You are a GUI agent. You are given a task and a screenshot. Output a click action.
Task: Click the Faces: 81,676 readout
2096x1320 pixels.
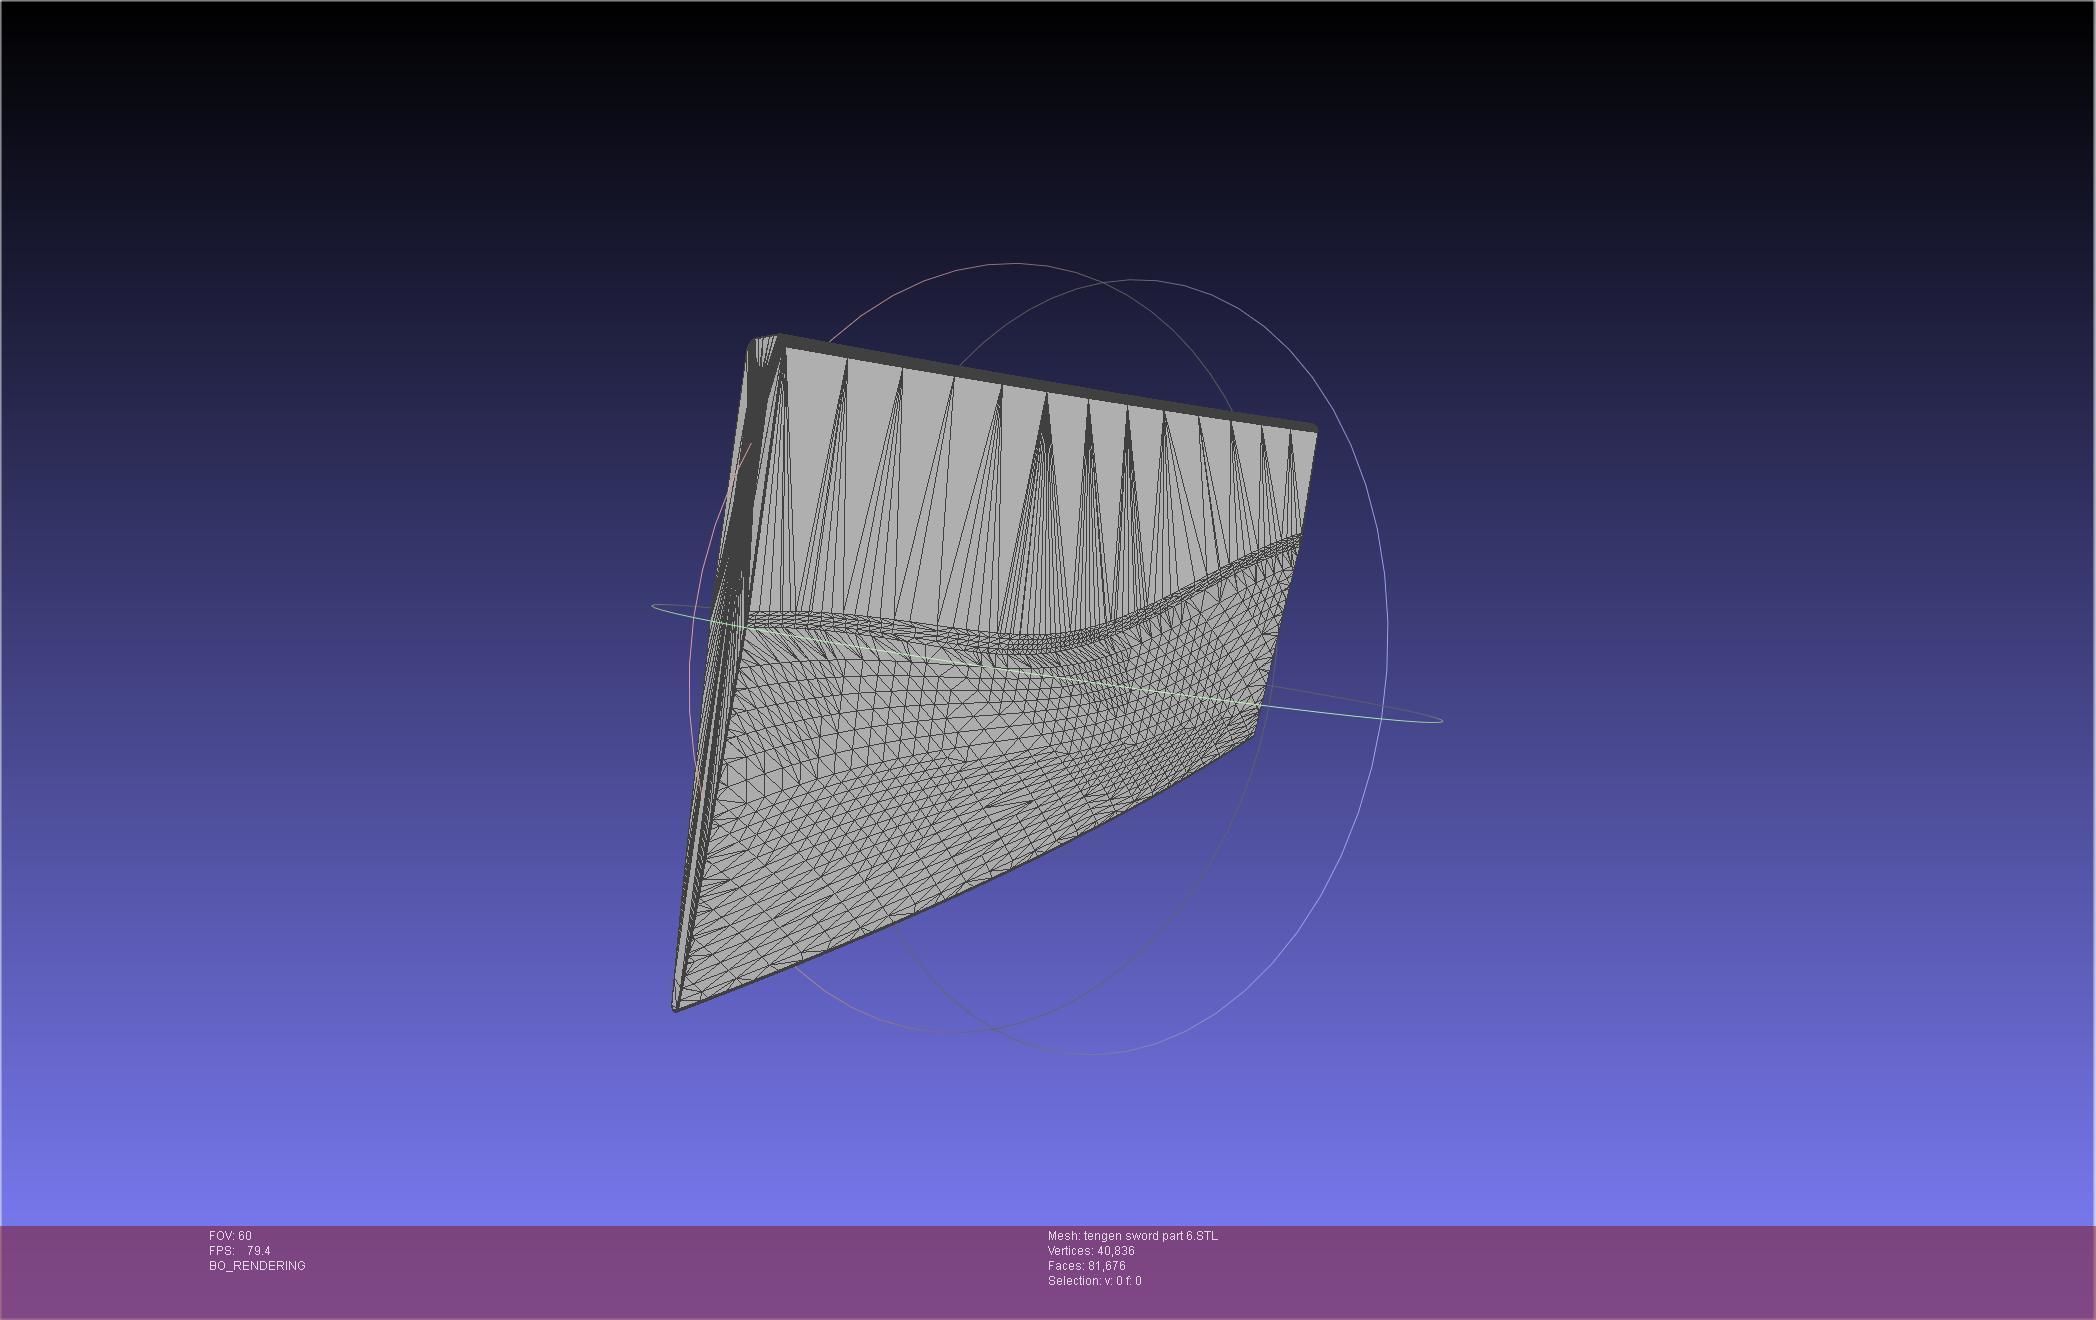pos(1086,1266)
